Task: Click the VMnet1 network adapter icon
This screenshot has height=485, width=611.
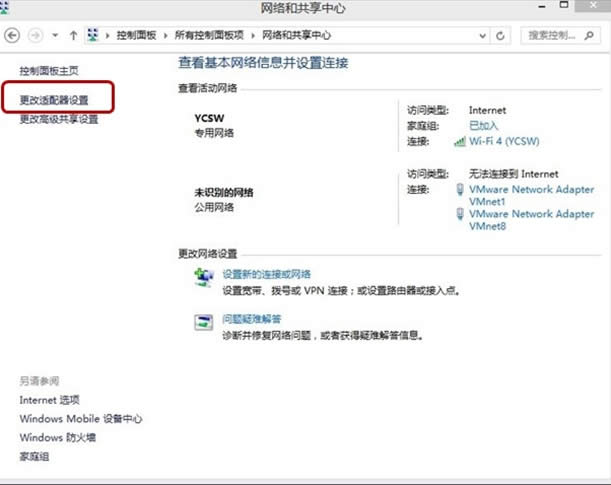Action: (460, 189)
